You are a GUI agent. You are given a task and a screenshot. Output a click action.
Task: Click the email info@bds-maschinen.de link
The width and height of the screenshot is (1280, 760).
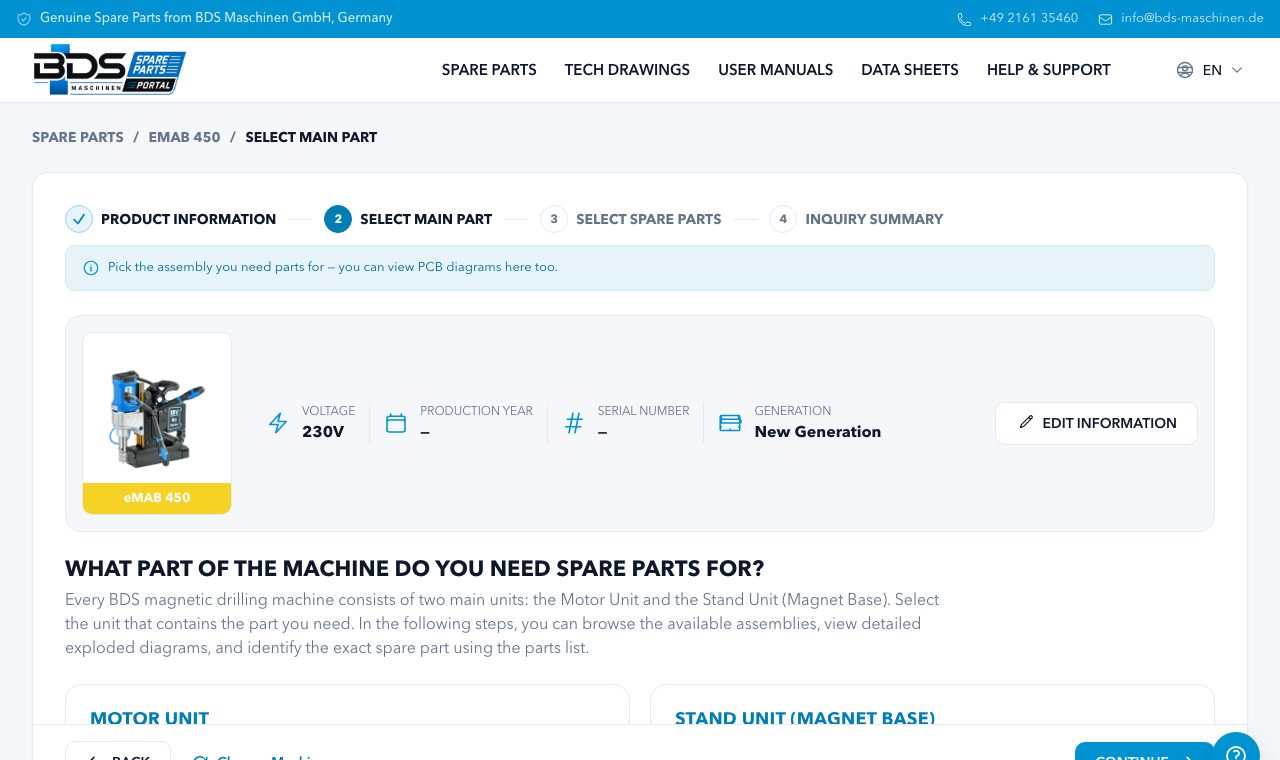tap(1192, 18)
